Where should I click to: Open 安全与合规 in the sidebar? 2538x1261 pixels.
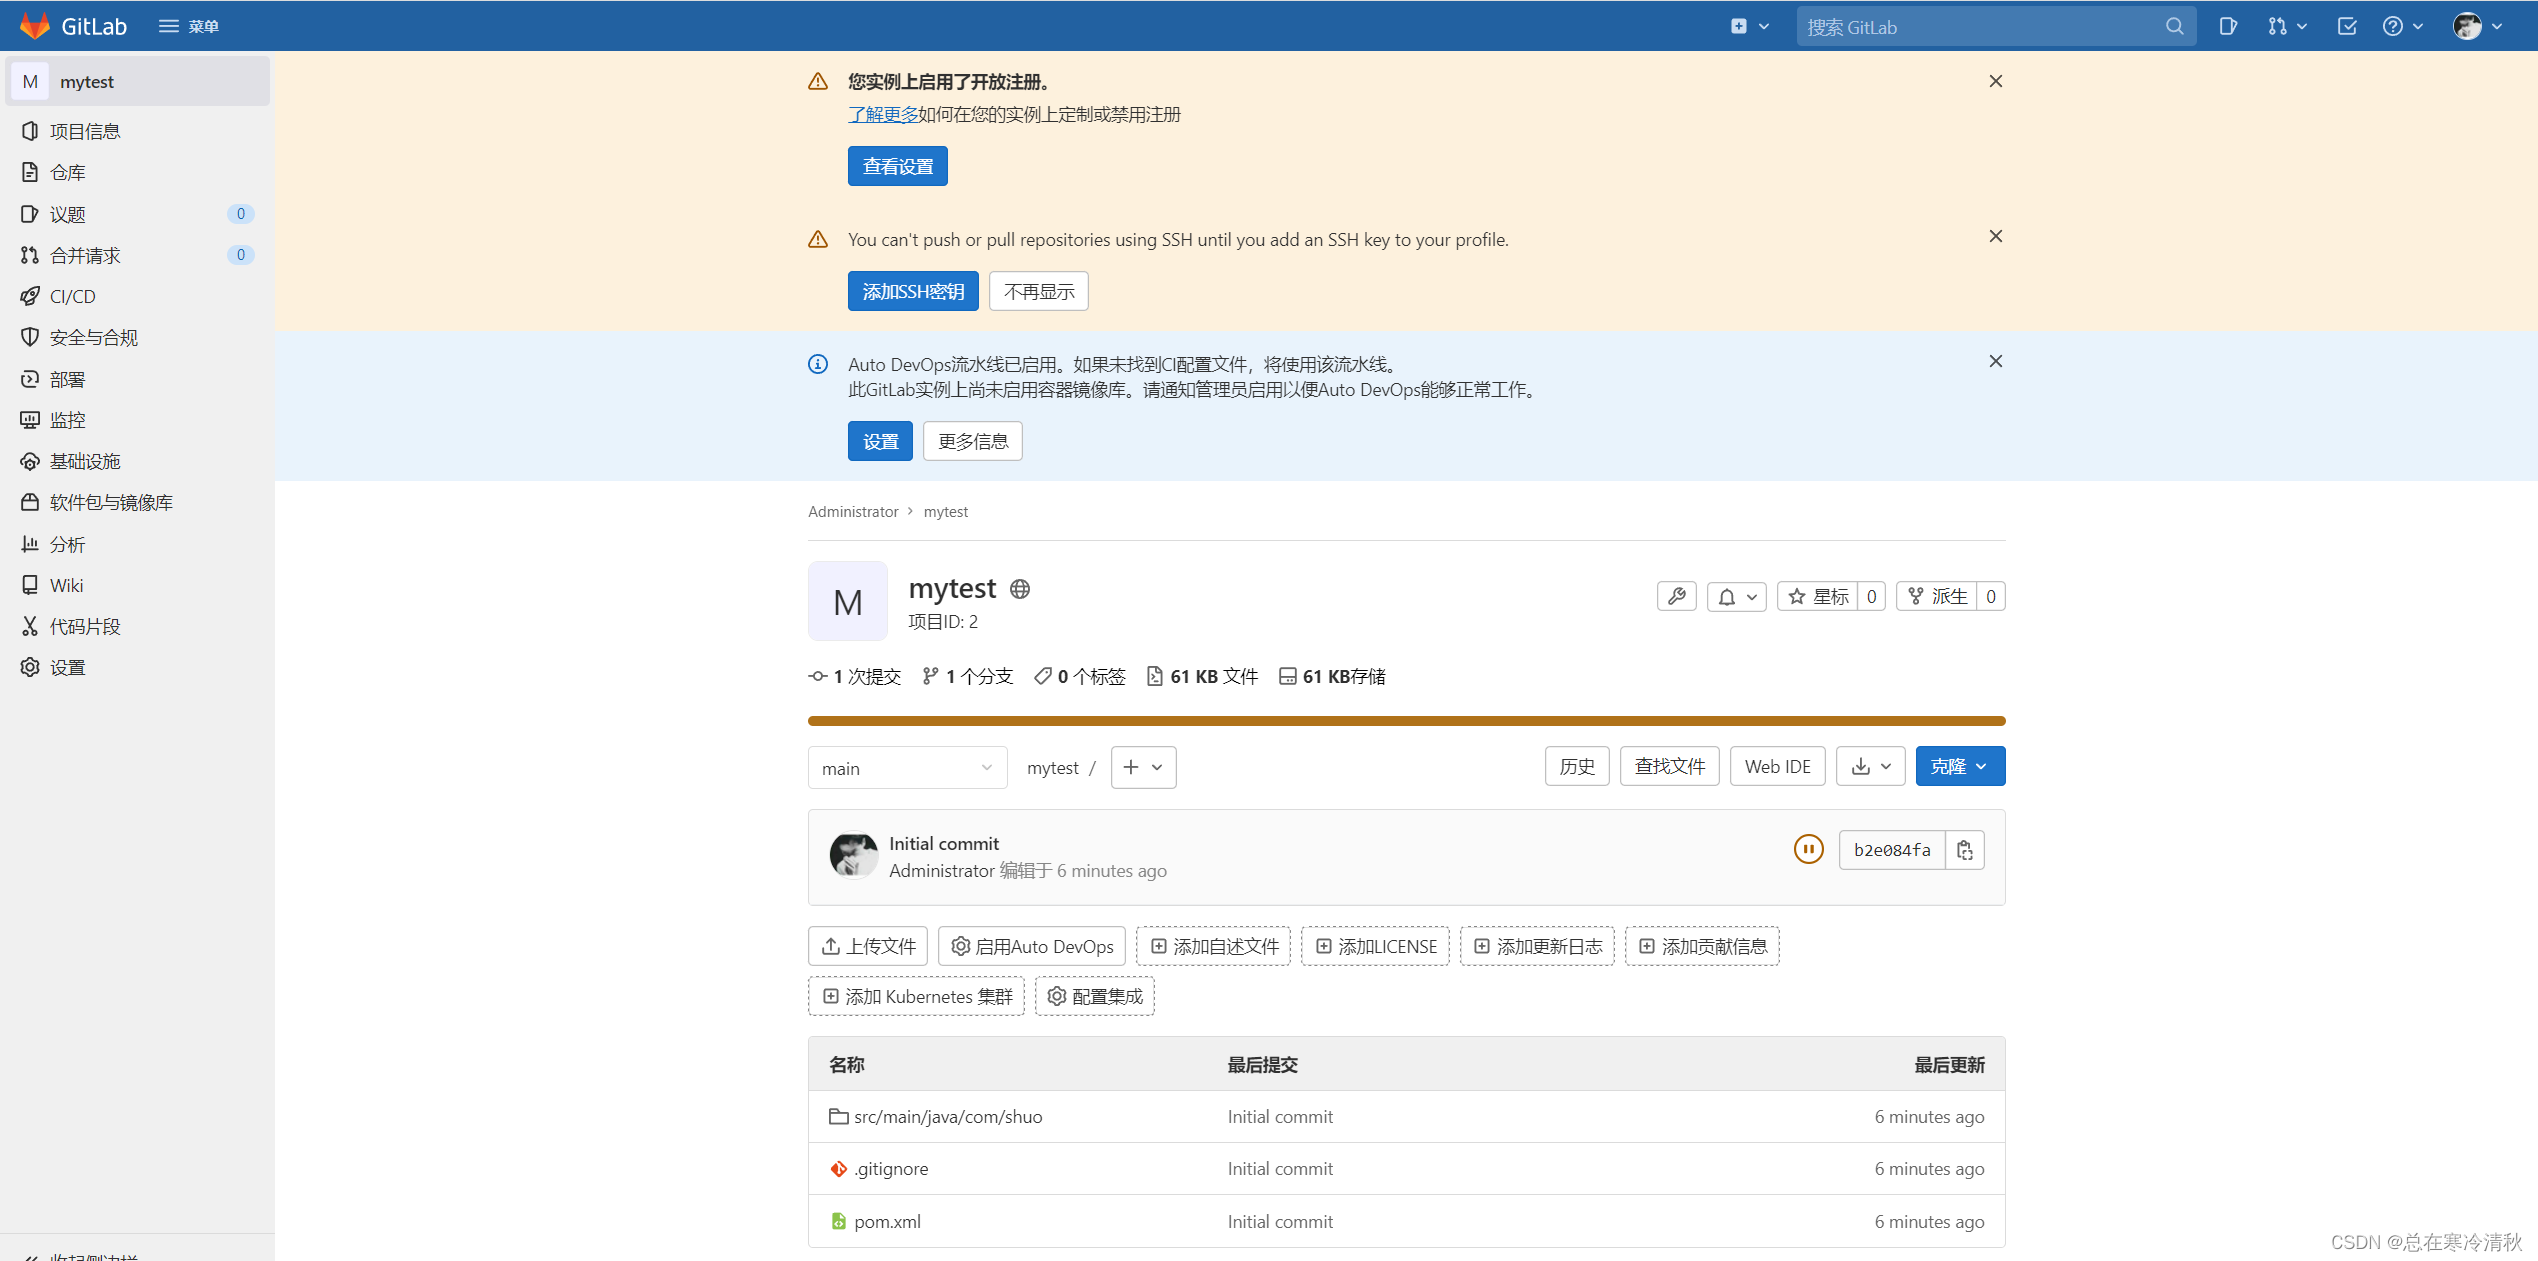[138, 337]
